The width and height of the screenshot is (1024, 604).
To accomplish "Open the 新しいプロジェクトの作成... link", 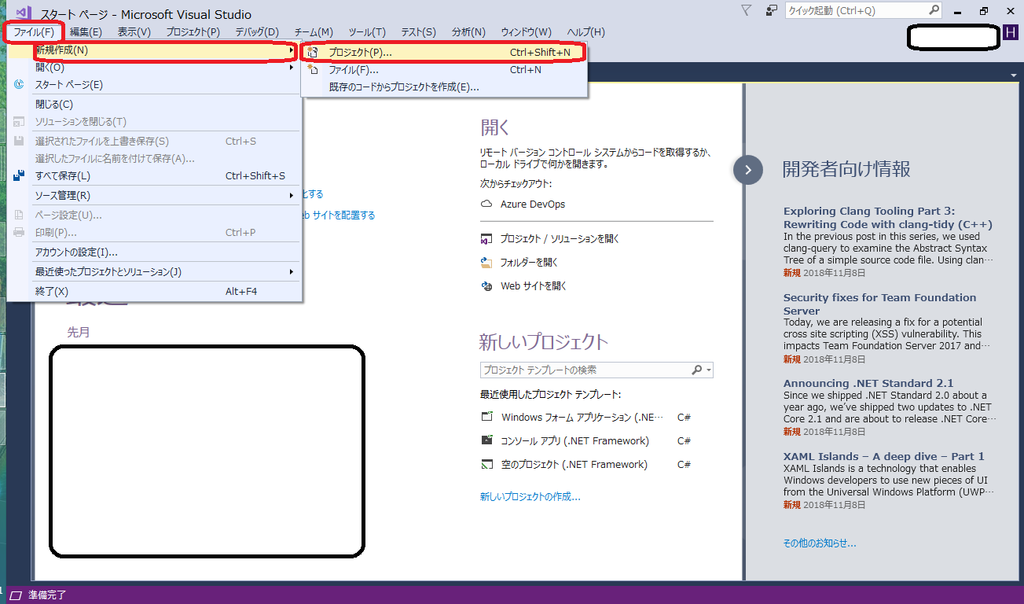I will [x=530, y=497].
